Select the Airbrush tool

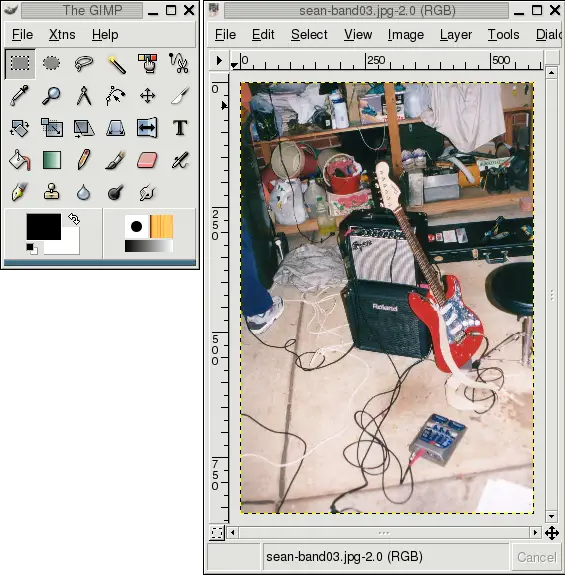(179, 160)
